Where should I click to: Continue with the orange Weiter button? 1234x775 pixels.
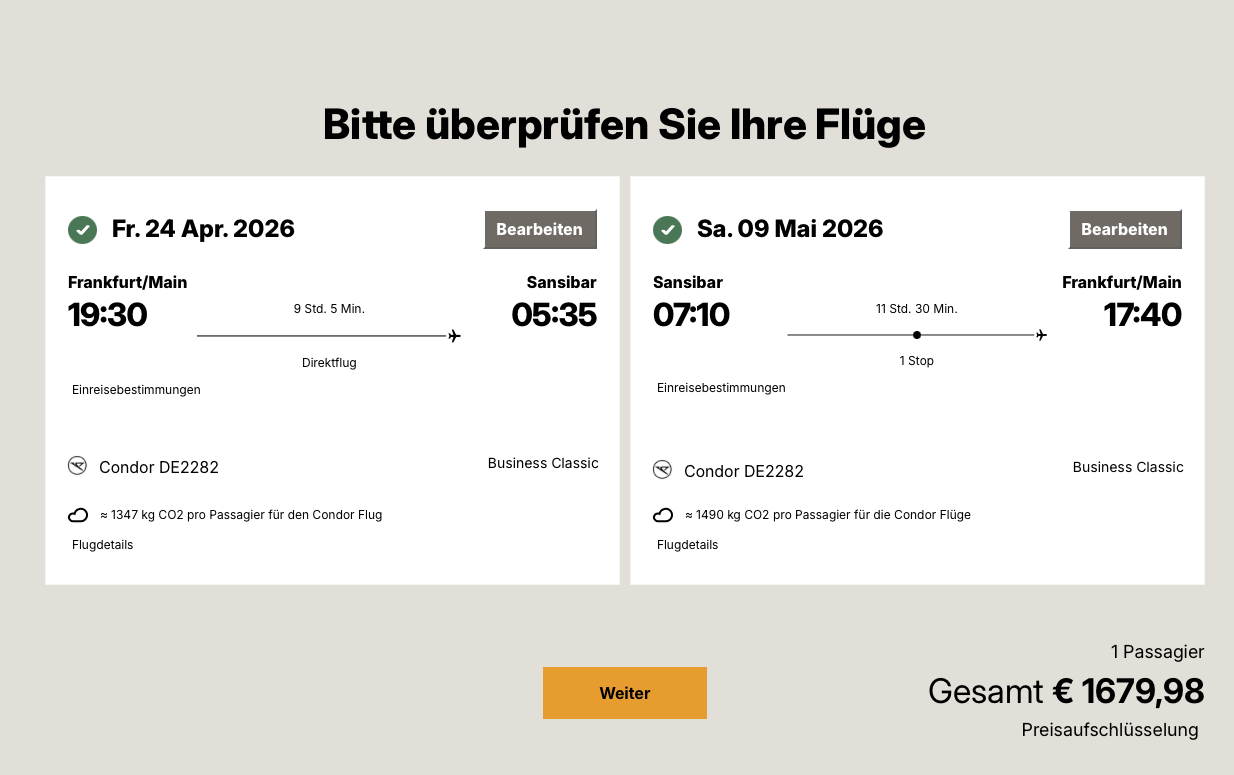click(x=624, y=693)
